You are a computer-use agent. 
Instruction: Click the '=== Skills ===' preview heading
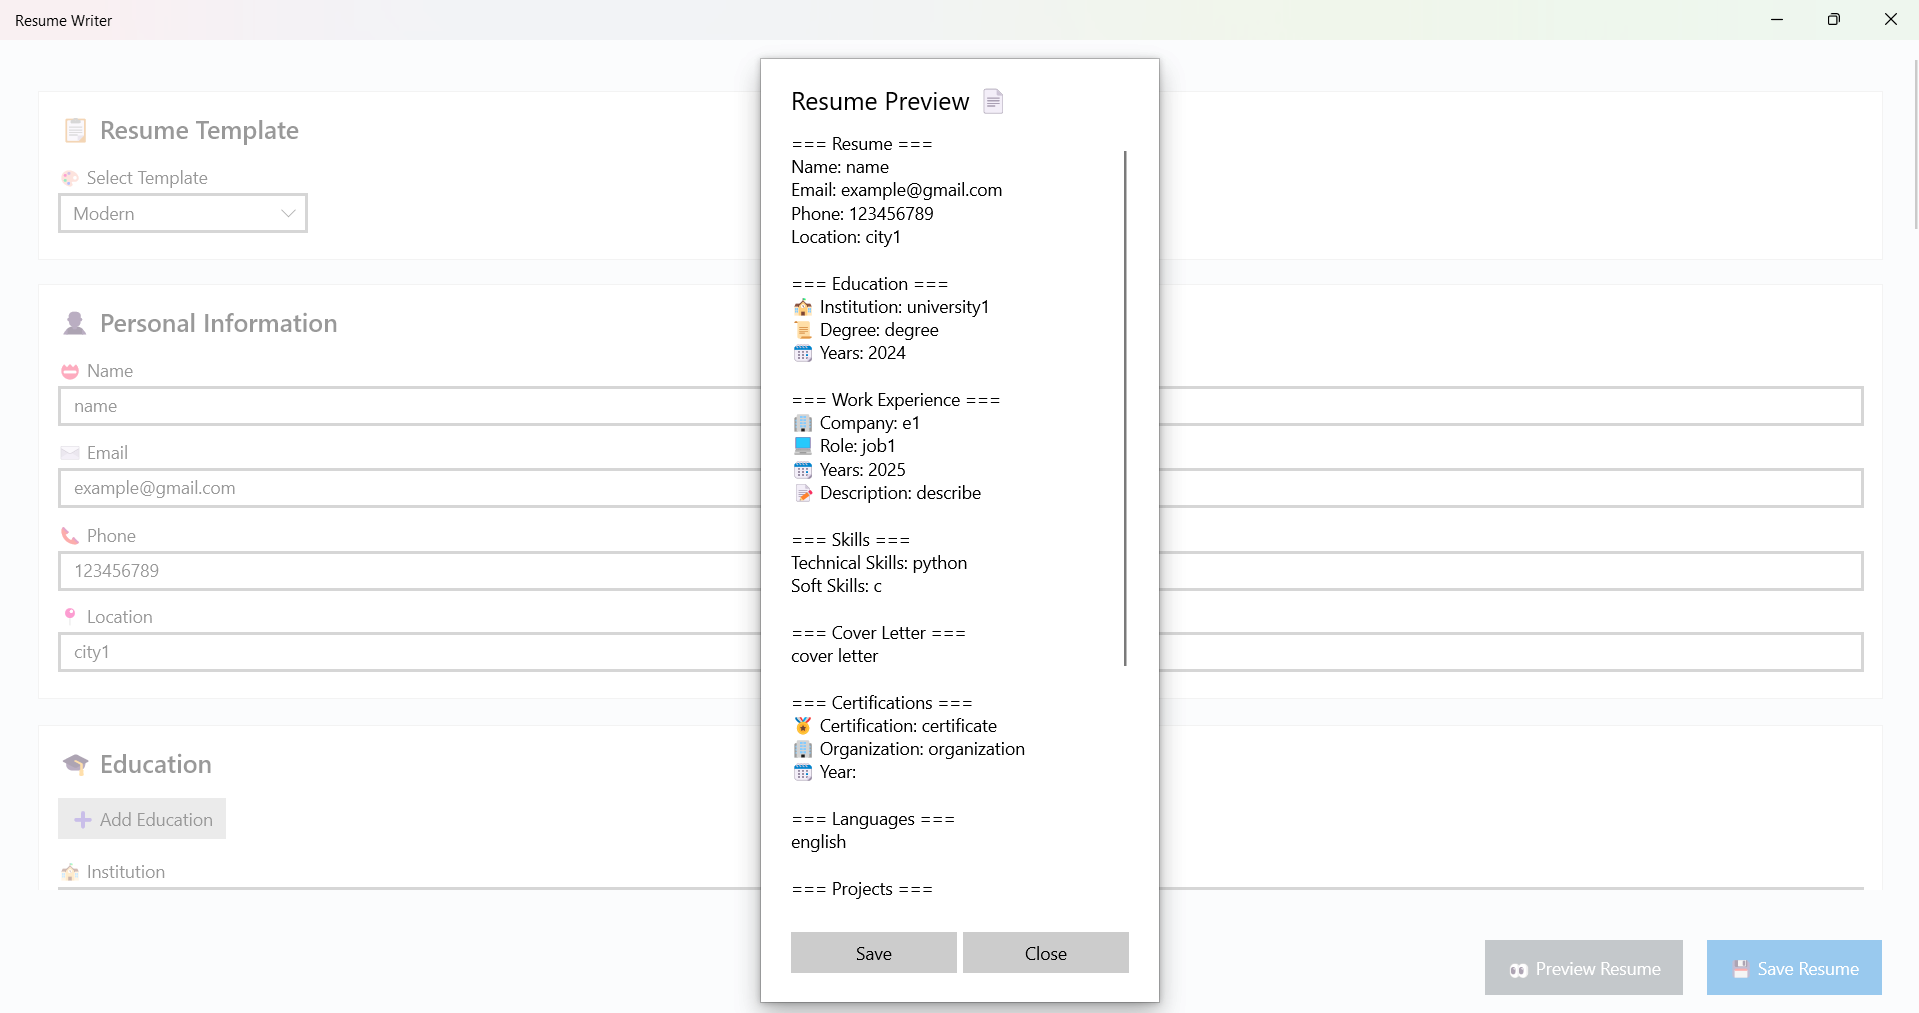pos(851,540)
